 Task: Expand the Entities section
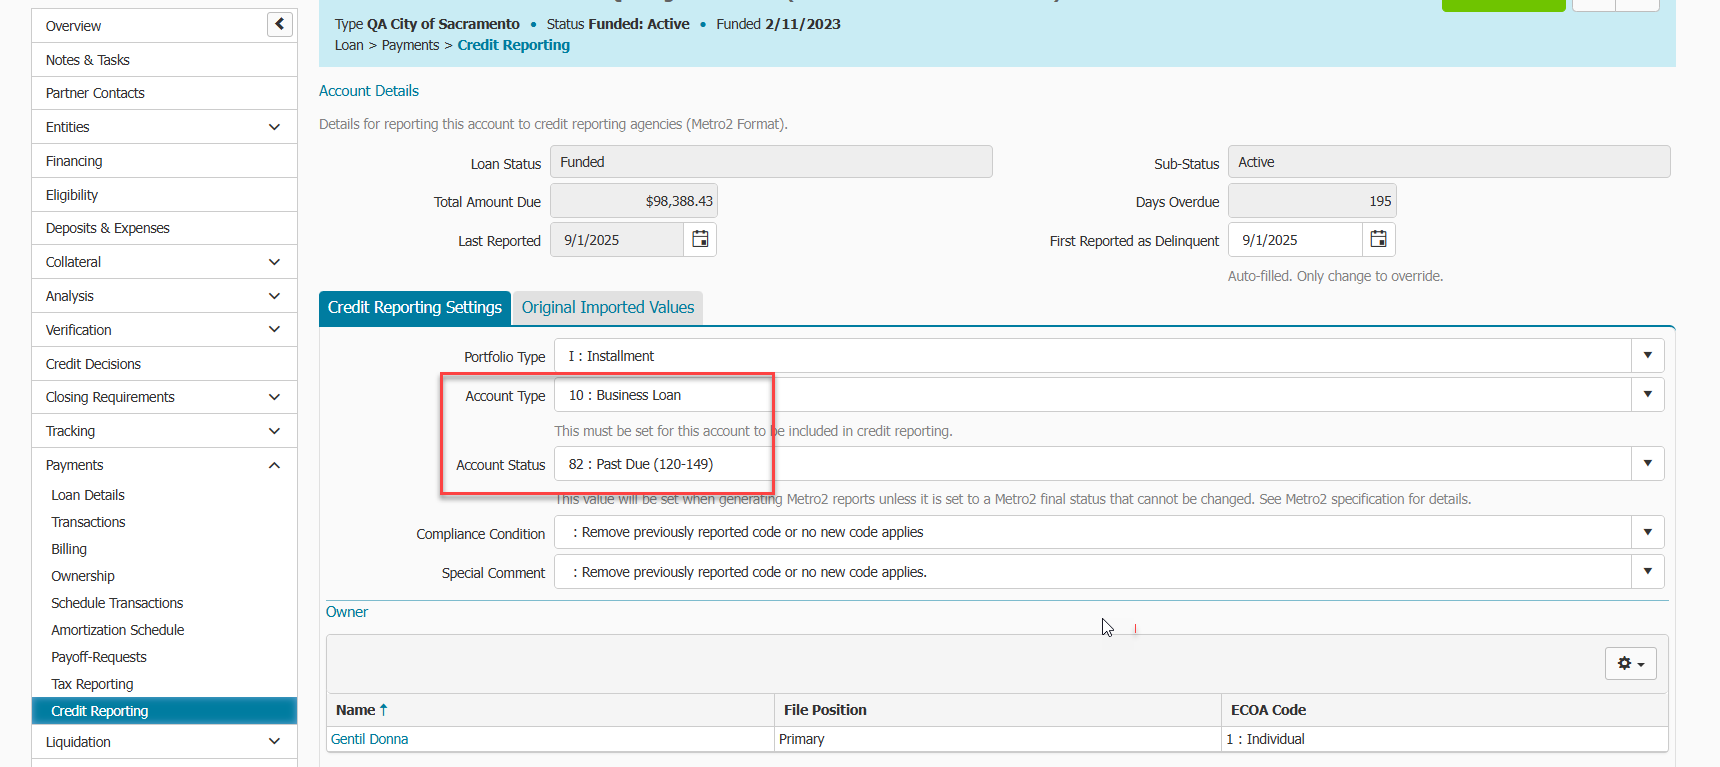coord(274,127)
